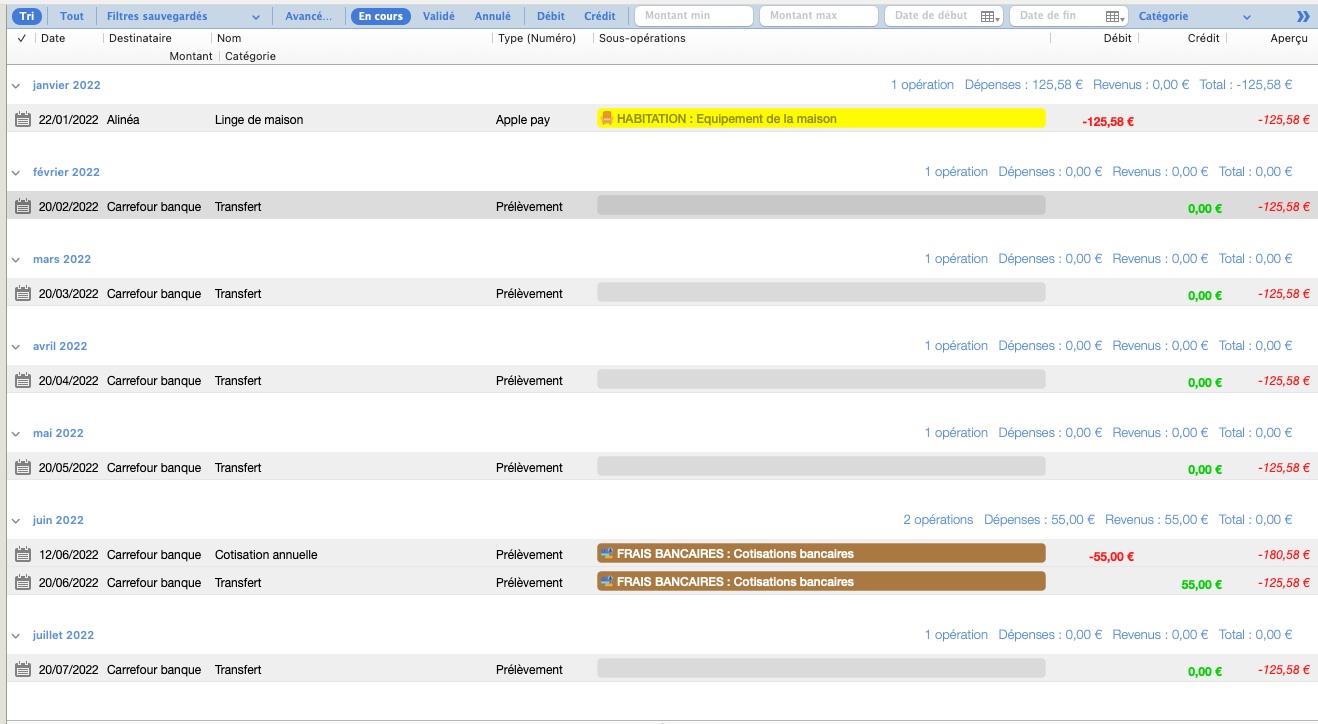Collapse the janvier 2022 group
The height and width of the screenshot is (724, 1318).
[x=17, y=86]
